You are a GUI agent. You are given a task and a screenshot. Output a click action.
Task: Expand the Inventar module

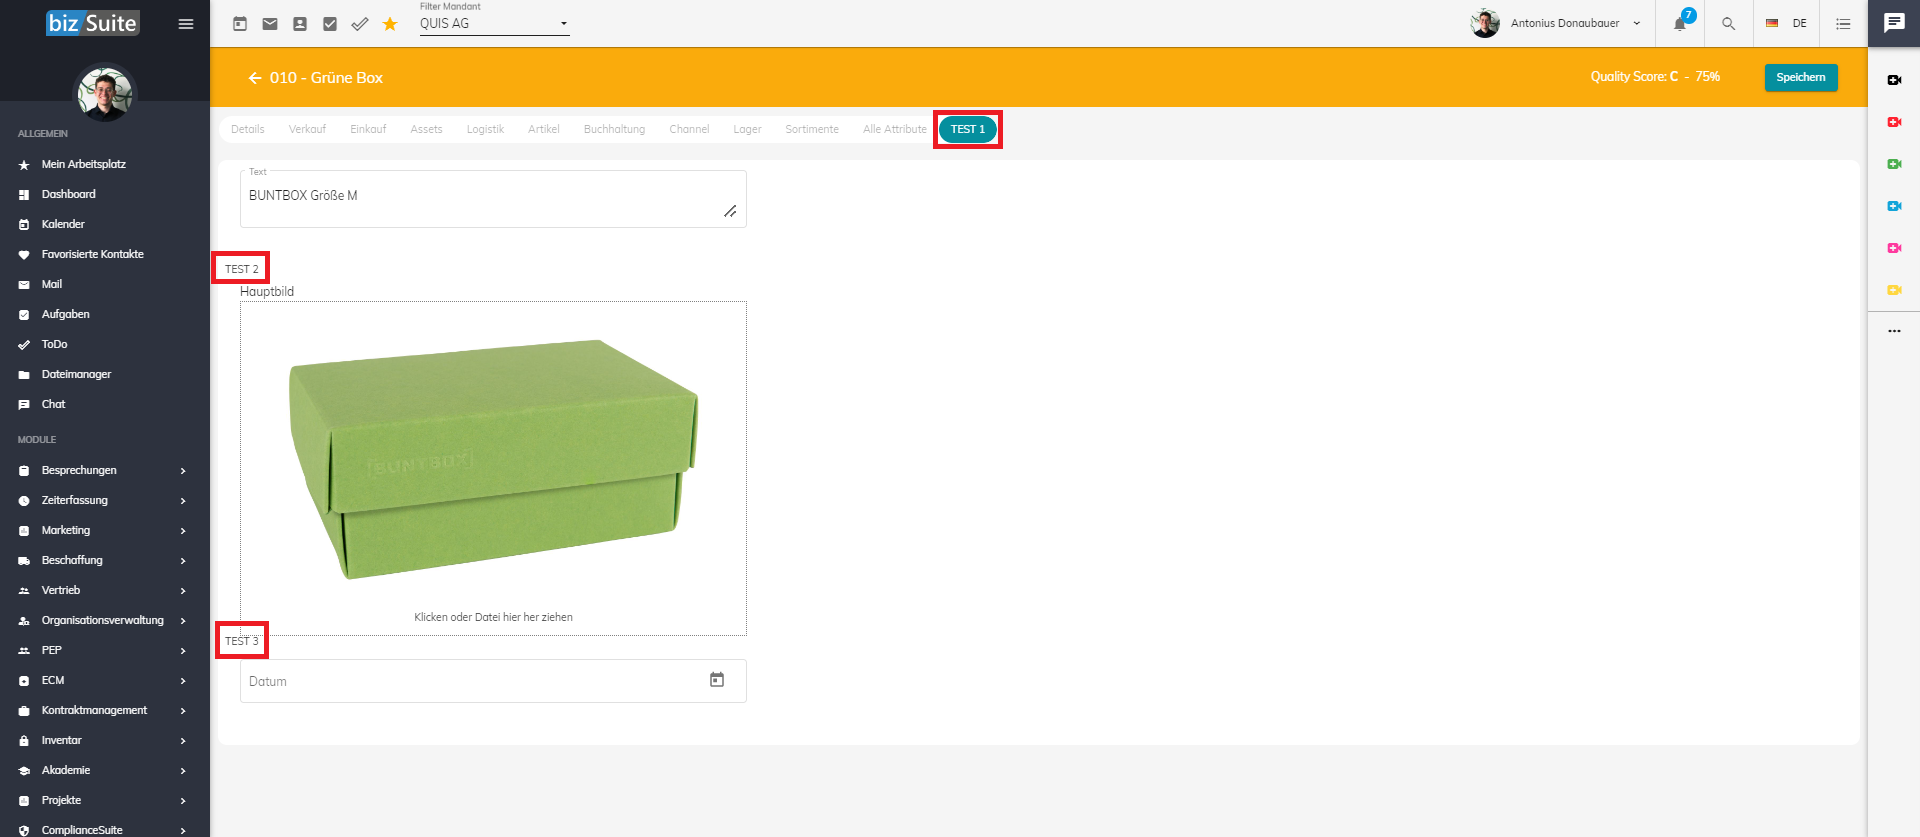tap(104, 740)
